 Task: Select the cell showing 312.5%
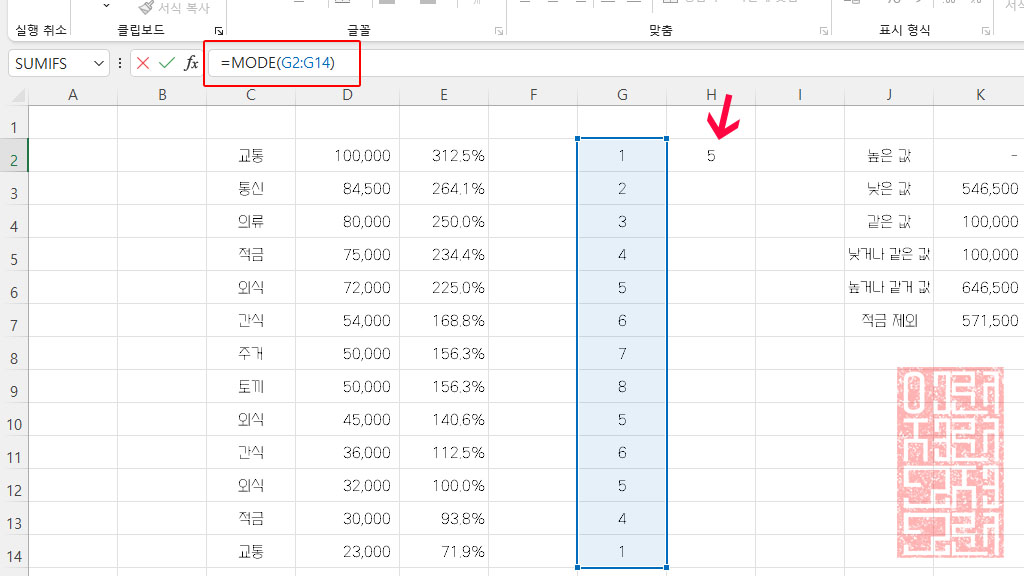coord(444,155)
